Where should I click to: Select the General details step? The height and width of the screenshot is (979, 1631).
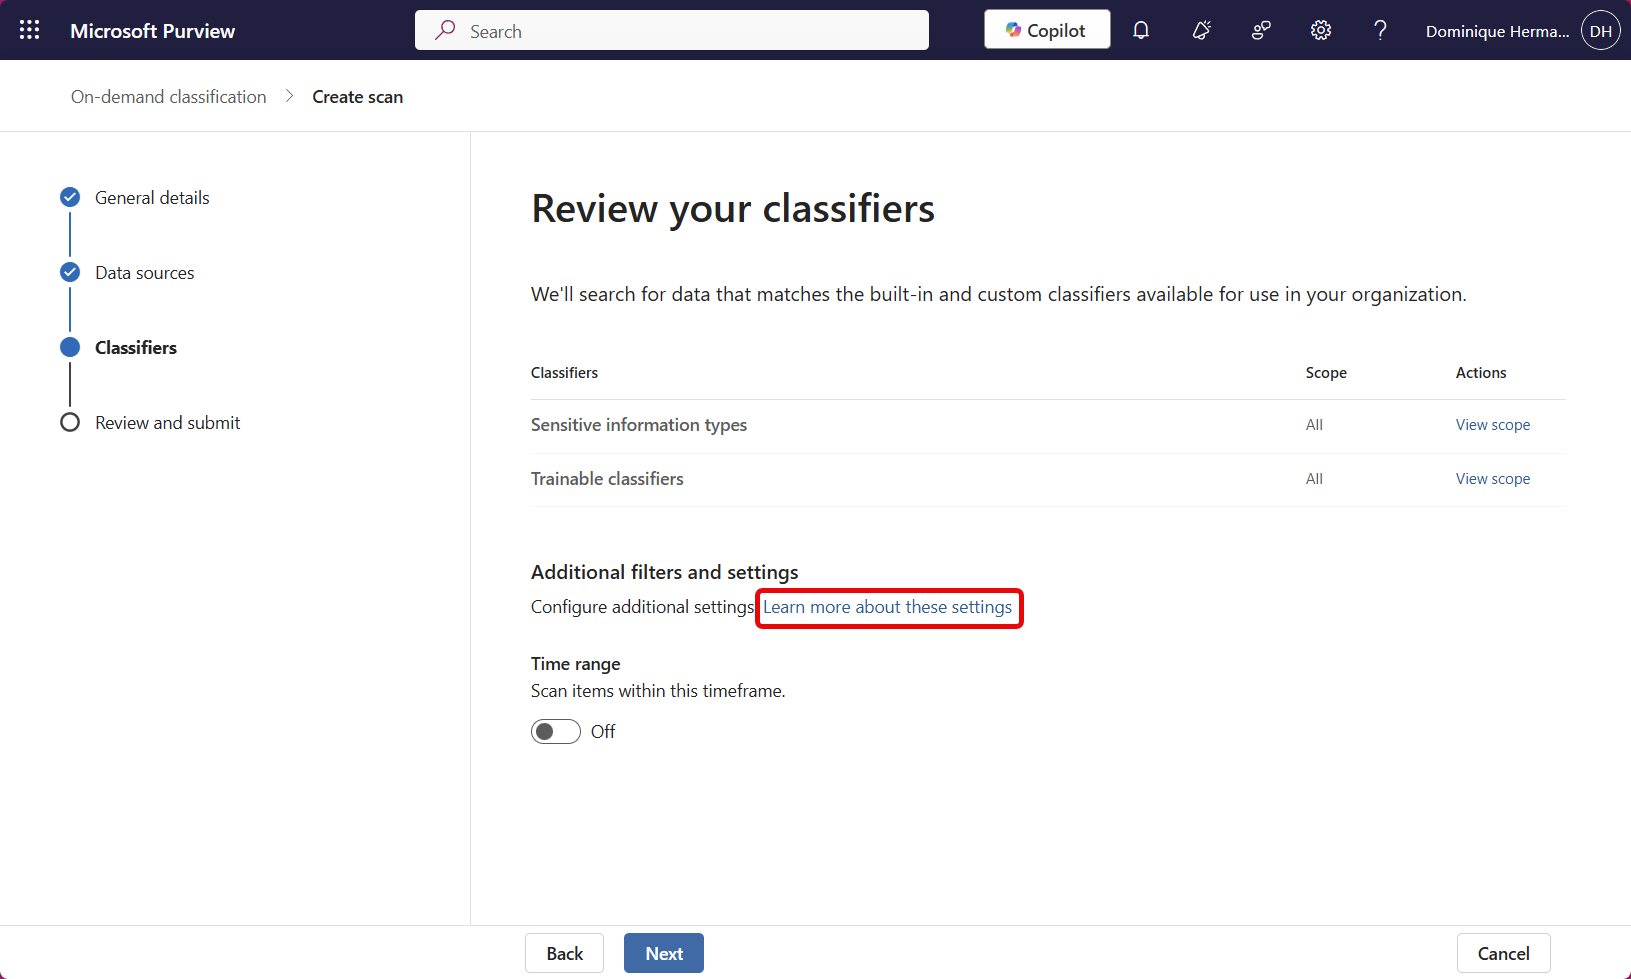pyautogui.click(x=151, y=197)
